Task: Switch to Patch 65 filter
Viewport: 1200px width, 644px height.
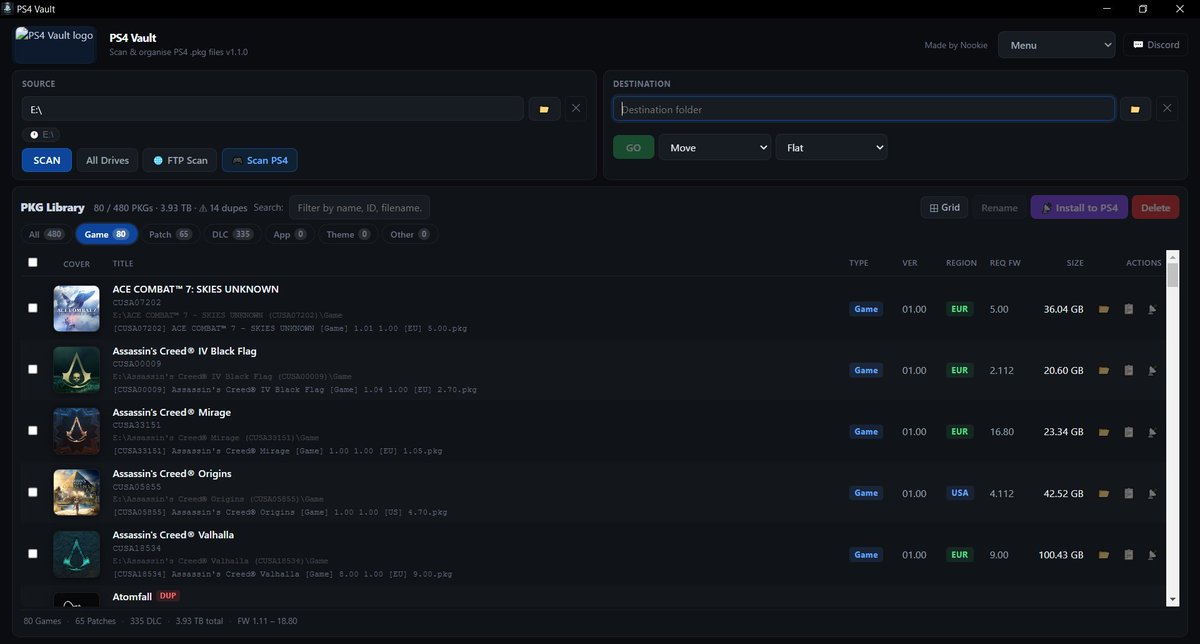Action: tap(169, 234)
